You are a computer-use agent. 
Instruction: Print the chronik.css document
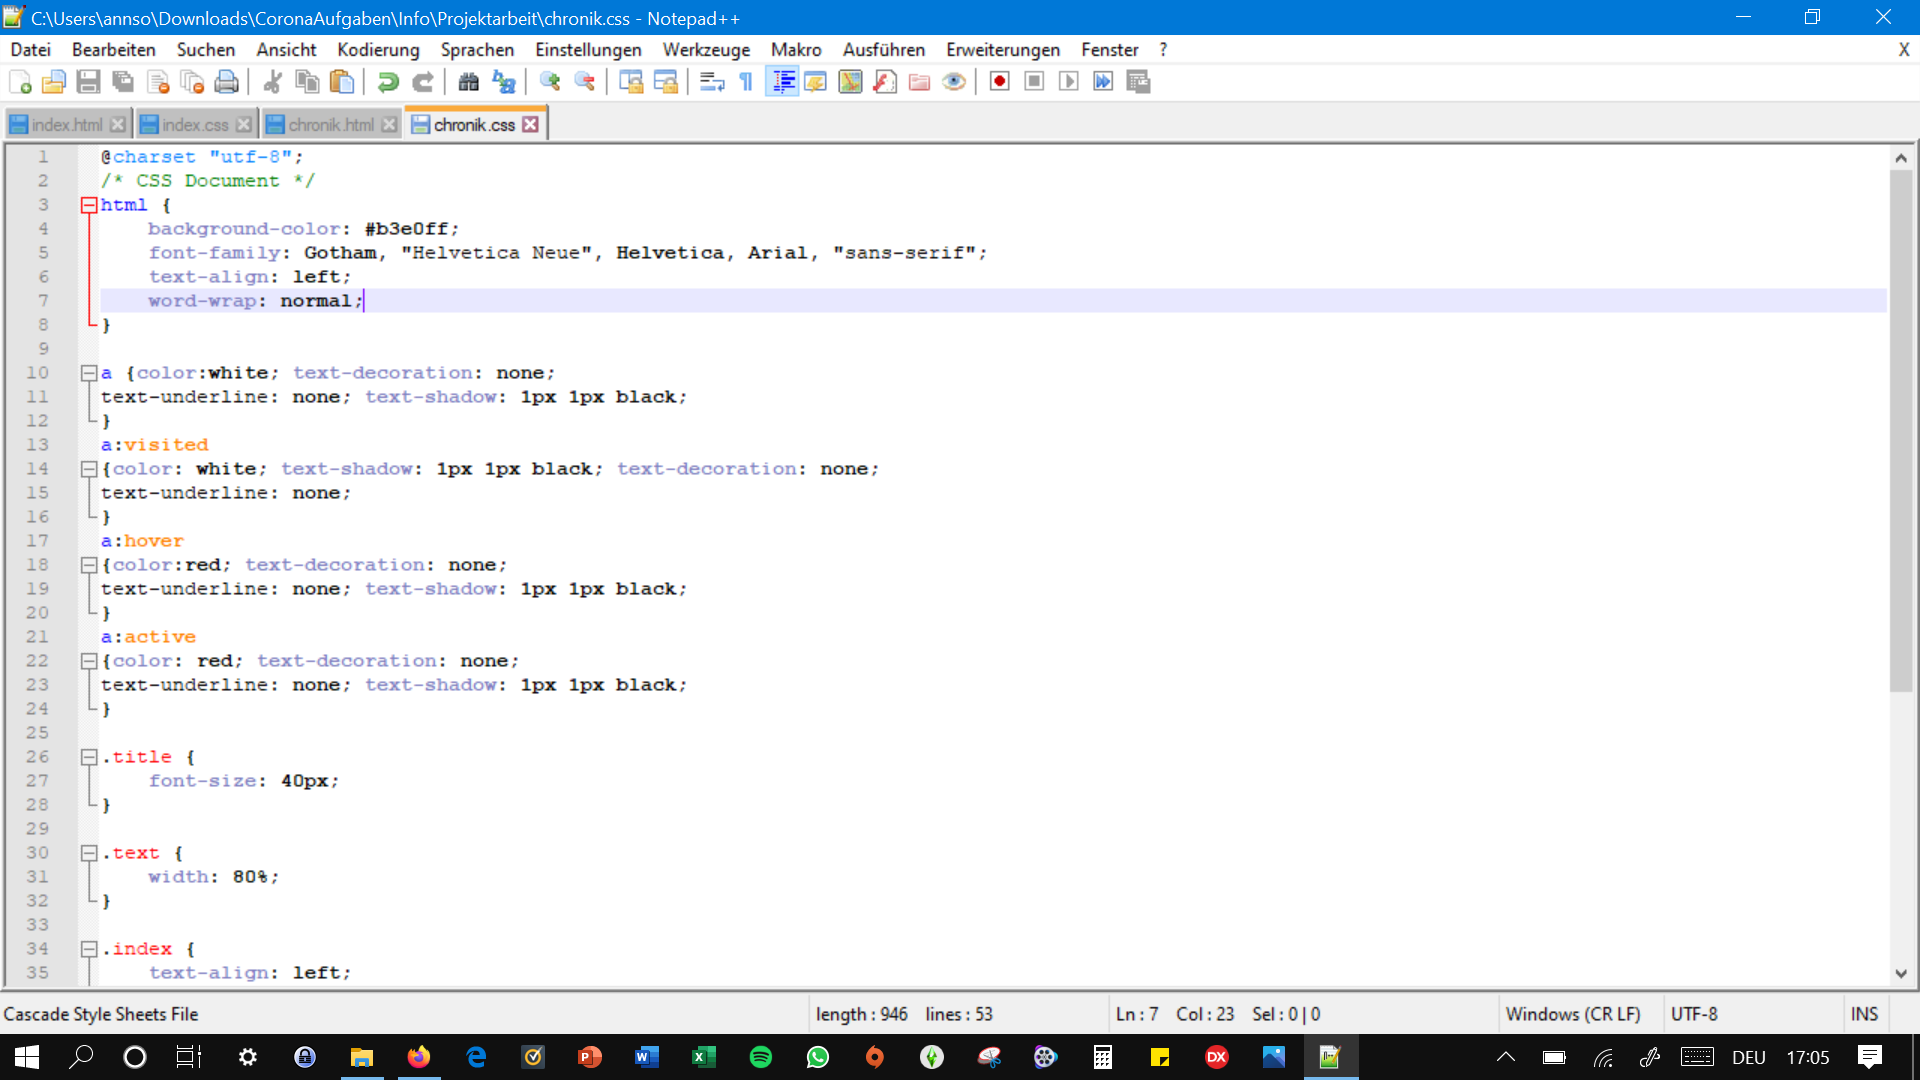(x=227, y=81)
